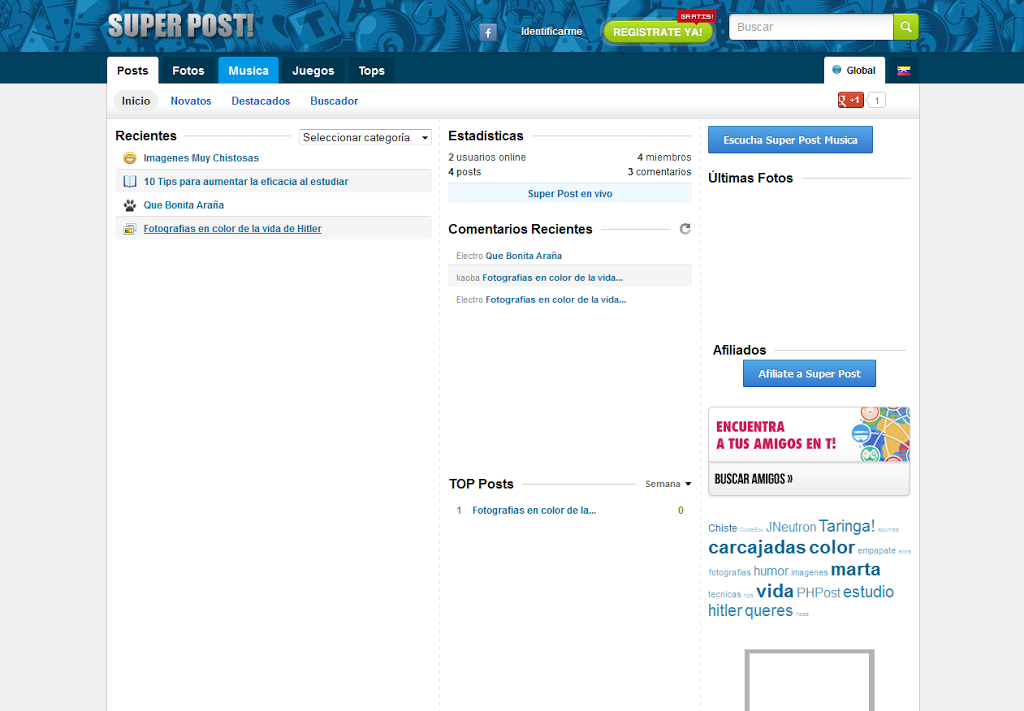
Task: Click the Facebook login icon
Action: coord(488,32)
